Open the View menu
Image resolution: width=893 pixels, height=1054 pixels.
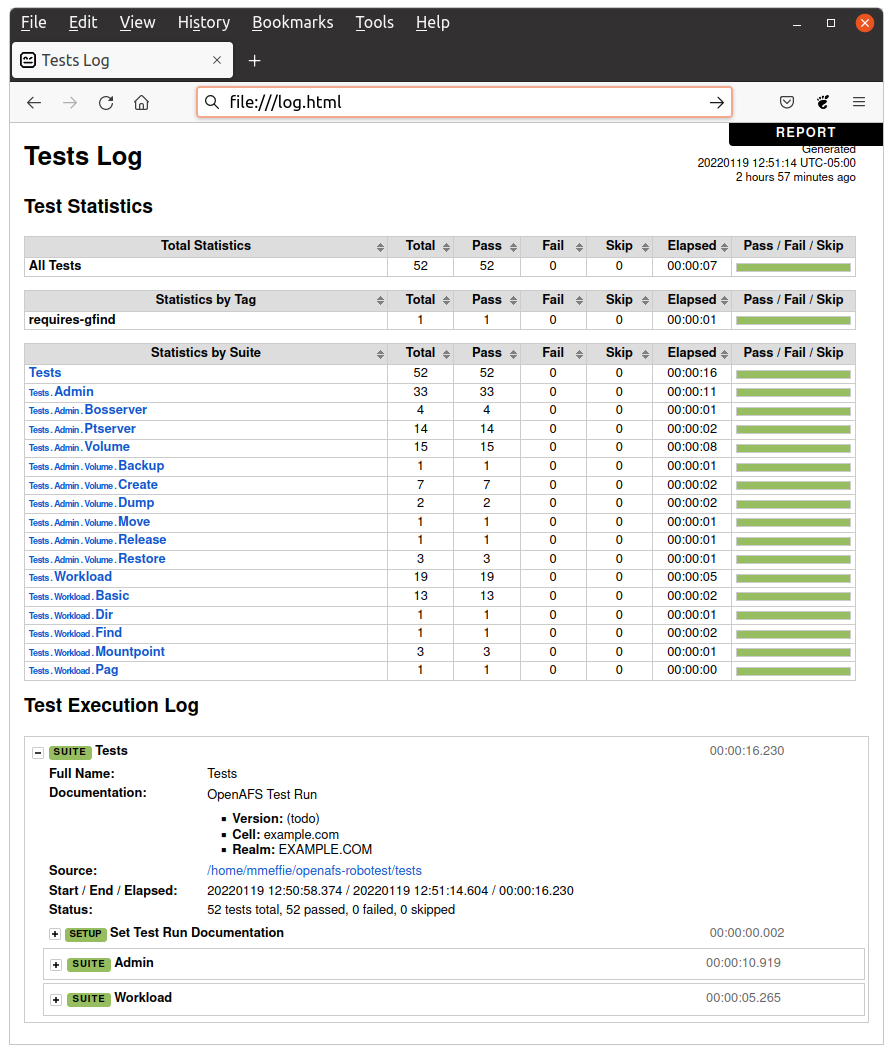pyautogui.click(x=137, y=22)
